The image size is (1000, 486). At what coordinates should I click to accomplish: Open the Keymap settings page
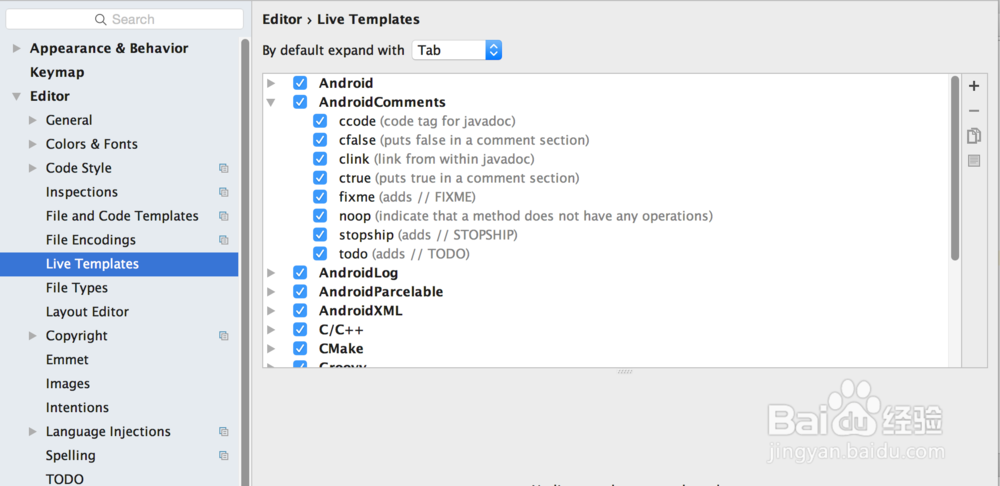pyautogui.click(x=57, y=72)
